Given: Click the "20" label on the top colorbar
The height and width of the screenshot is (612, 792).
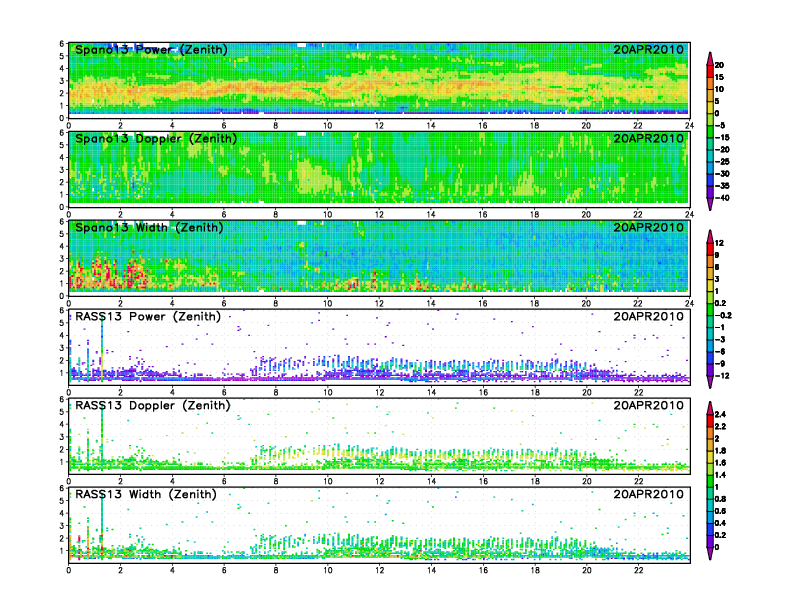Looking at the screenshot, I should point(719,65).
